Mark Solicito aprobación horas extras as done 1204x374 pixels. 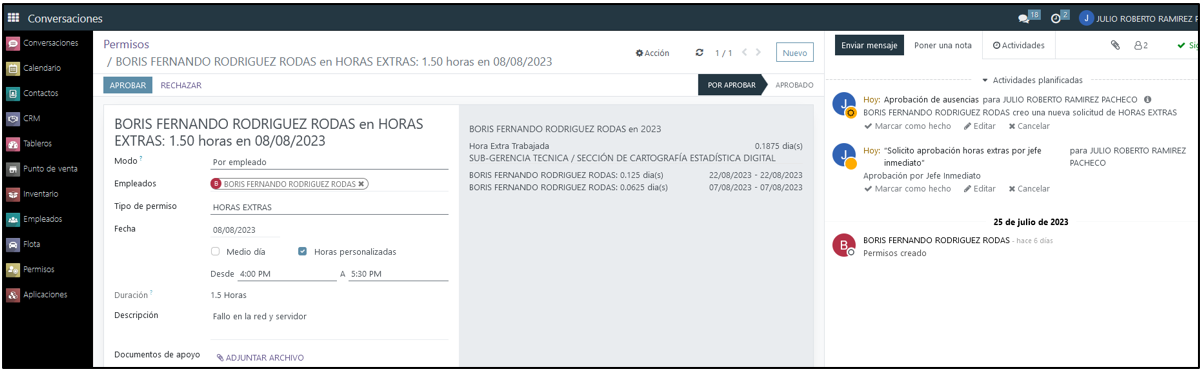[x=907, y=188]
